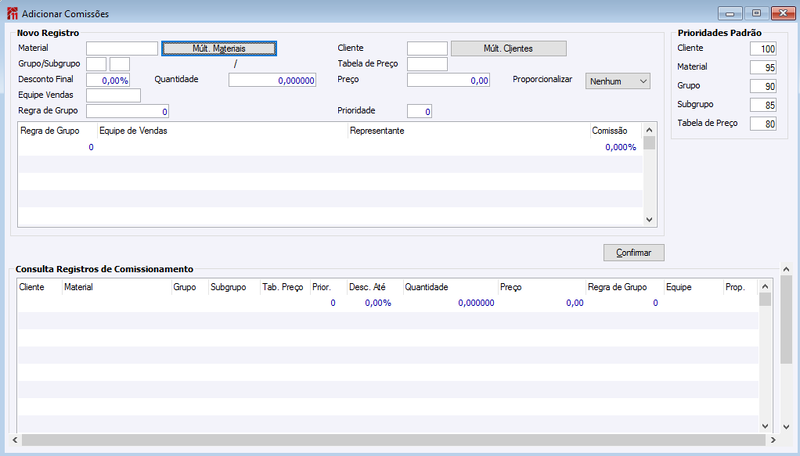Click the Quantidade input field
Viewport: 800px width, 456px height.
272,80
